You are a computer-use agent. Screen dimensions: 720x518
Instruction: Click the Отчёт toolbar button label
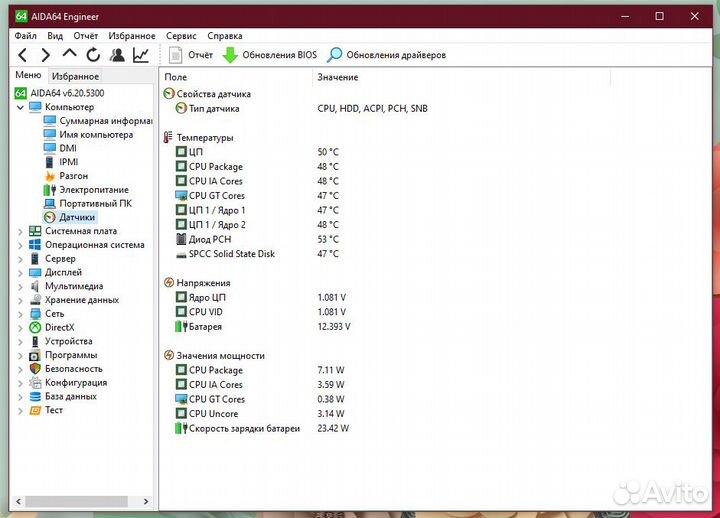tap(201, 55)
